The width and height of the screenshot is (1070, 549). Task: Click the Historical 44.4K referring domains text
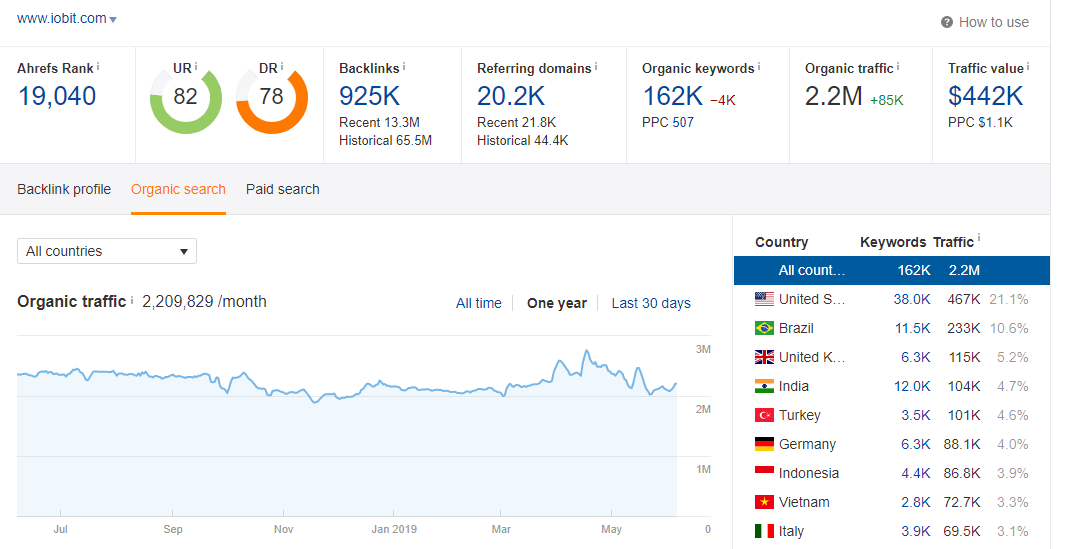(523, 140)
